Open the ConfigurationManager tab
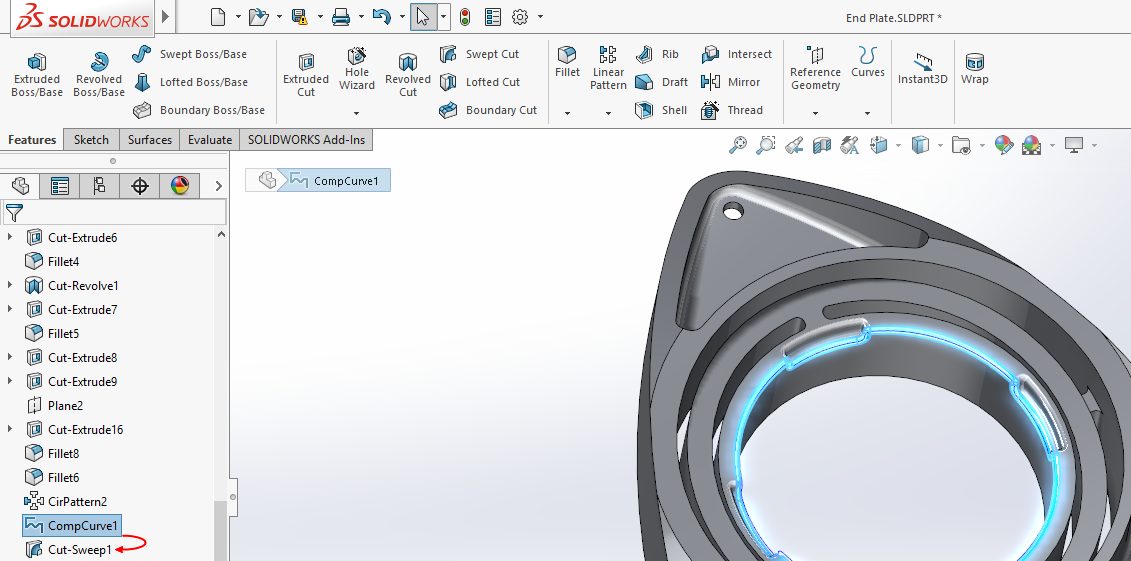The width and height of the screenshot is (1131, 561). (100, 186)
